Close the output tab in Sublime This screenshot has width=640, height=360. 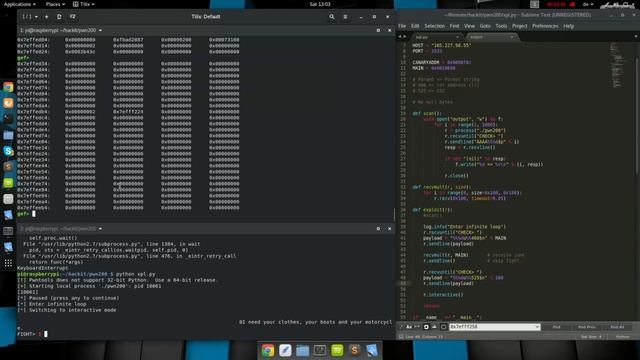click(x=511, y=37)
